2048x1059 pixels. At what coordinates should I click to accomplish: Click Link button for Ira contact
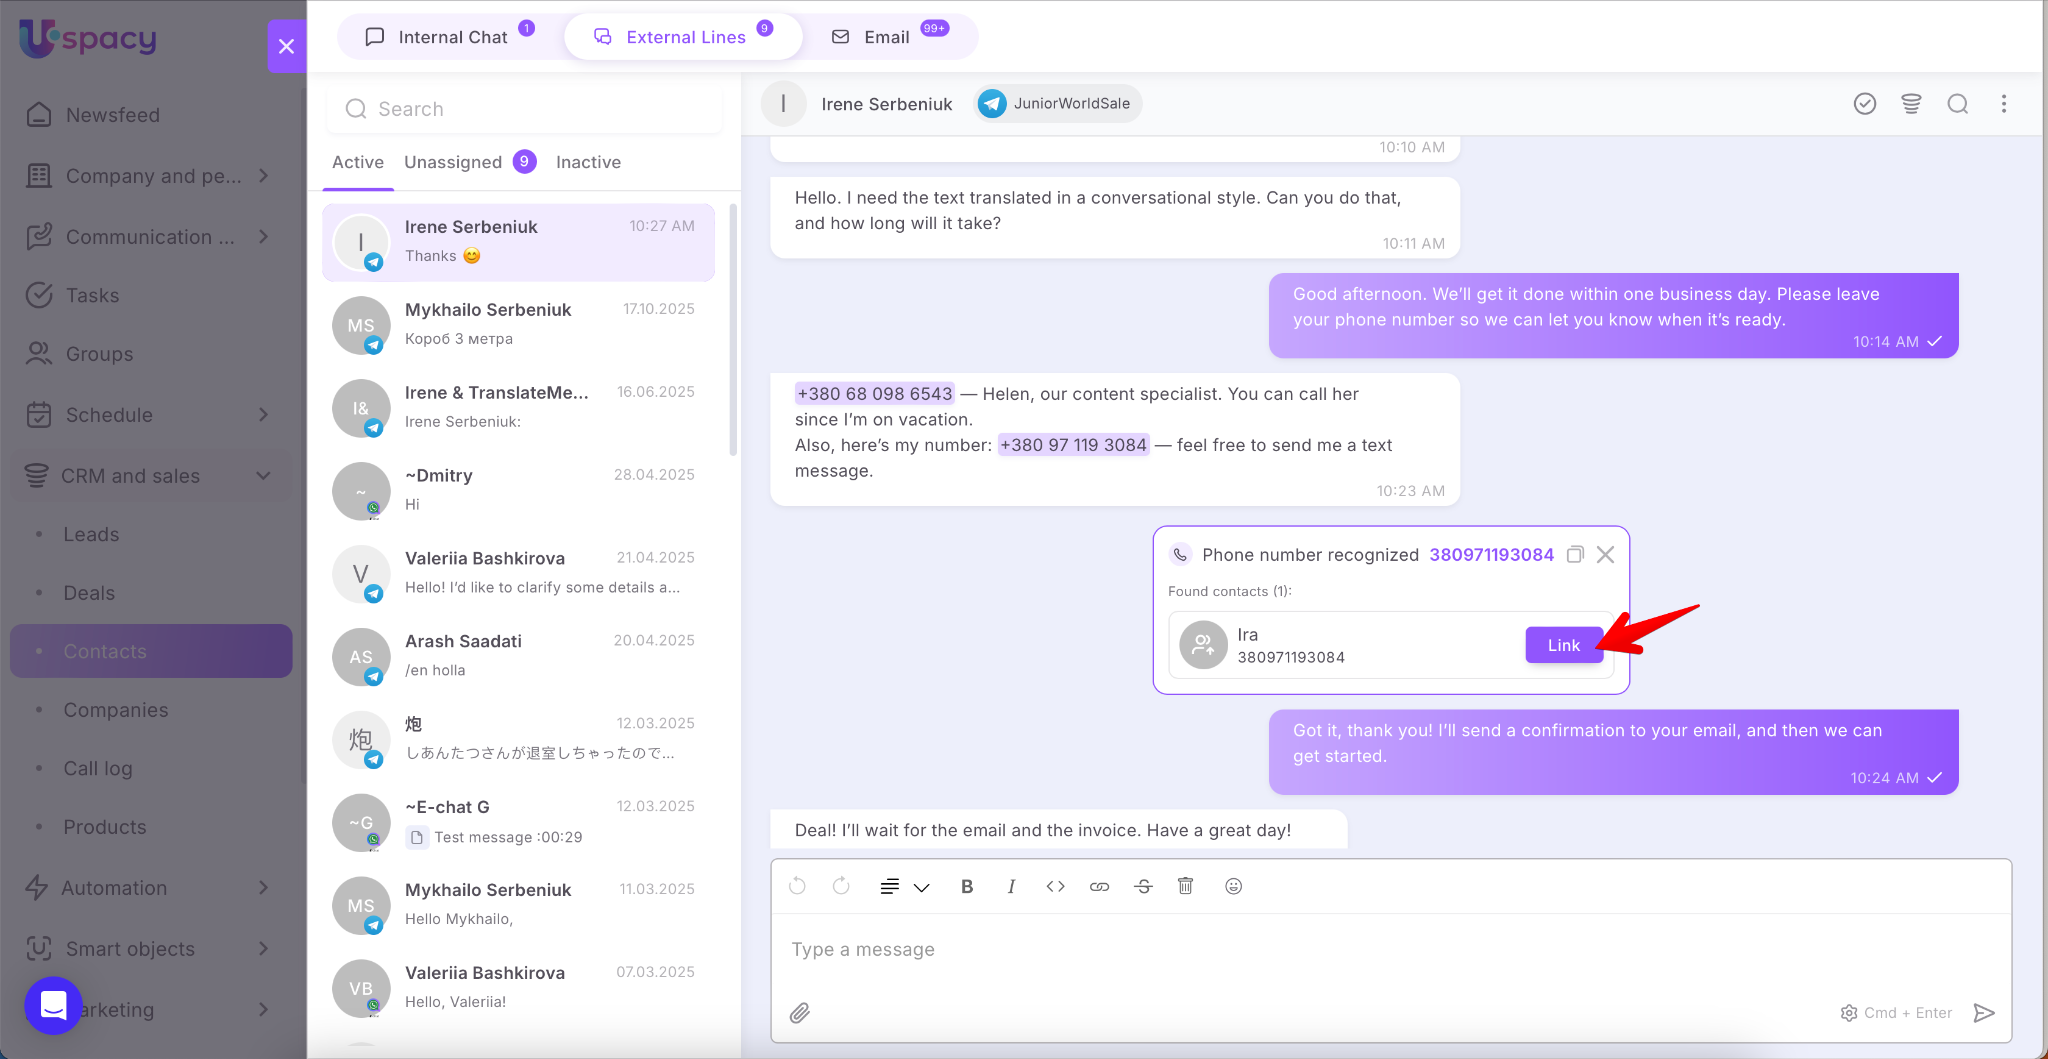point(1563,645)
